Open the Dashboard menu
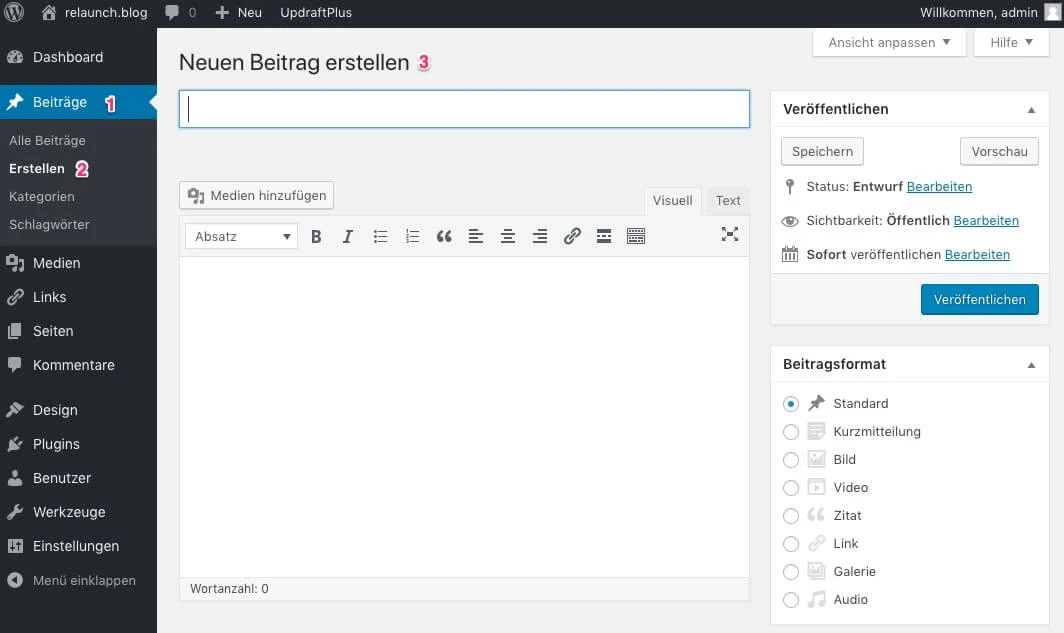The image size is (1064, 633). 78,57
